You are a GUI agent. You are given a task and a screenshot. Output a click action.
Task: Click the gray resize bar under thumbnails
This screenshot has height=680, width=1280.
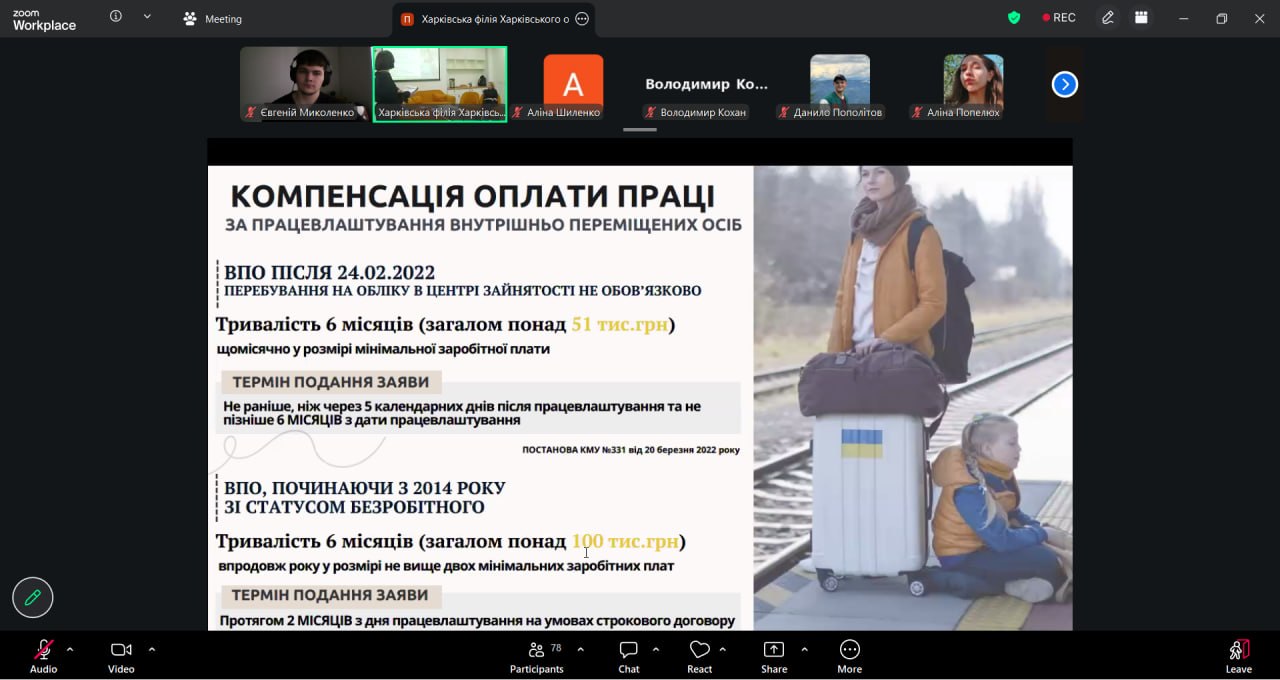pos(640,130)
